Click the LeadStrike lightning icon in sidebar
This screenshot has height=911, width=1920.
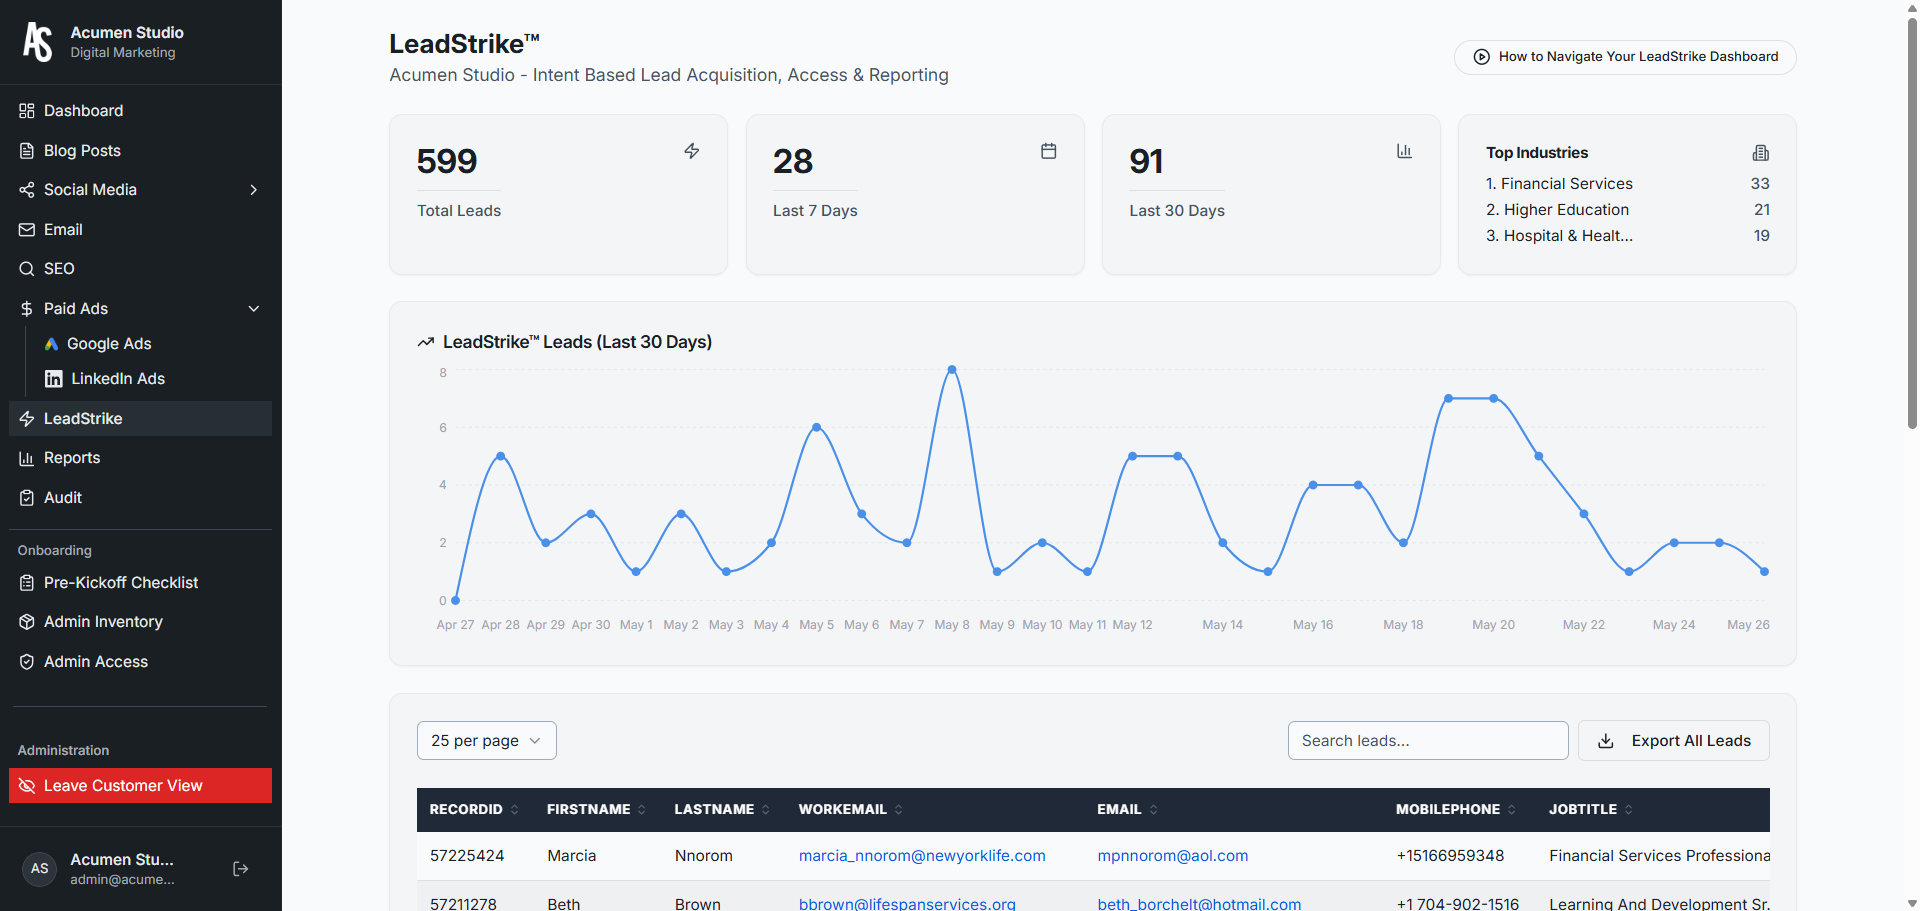[27, 419]
